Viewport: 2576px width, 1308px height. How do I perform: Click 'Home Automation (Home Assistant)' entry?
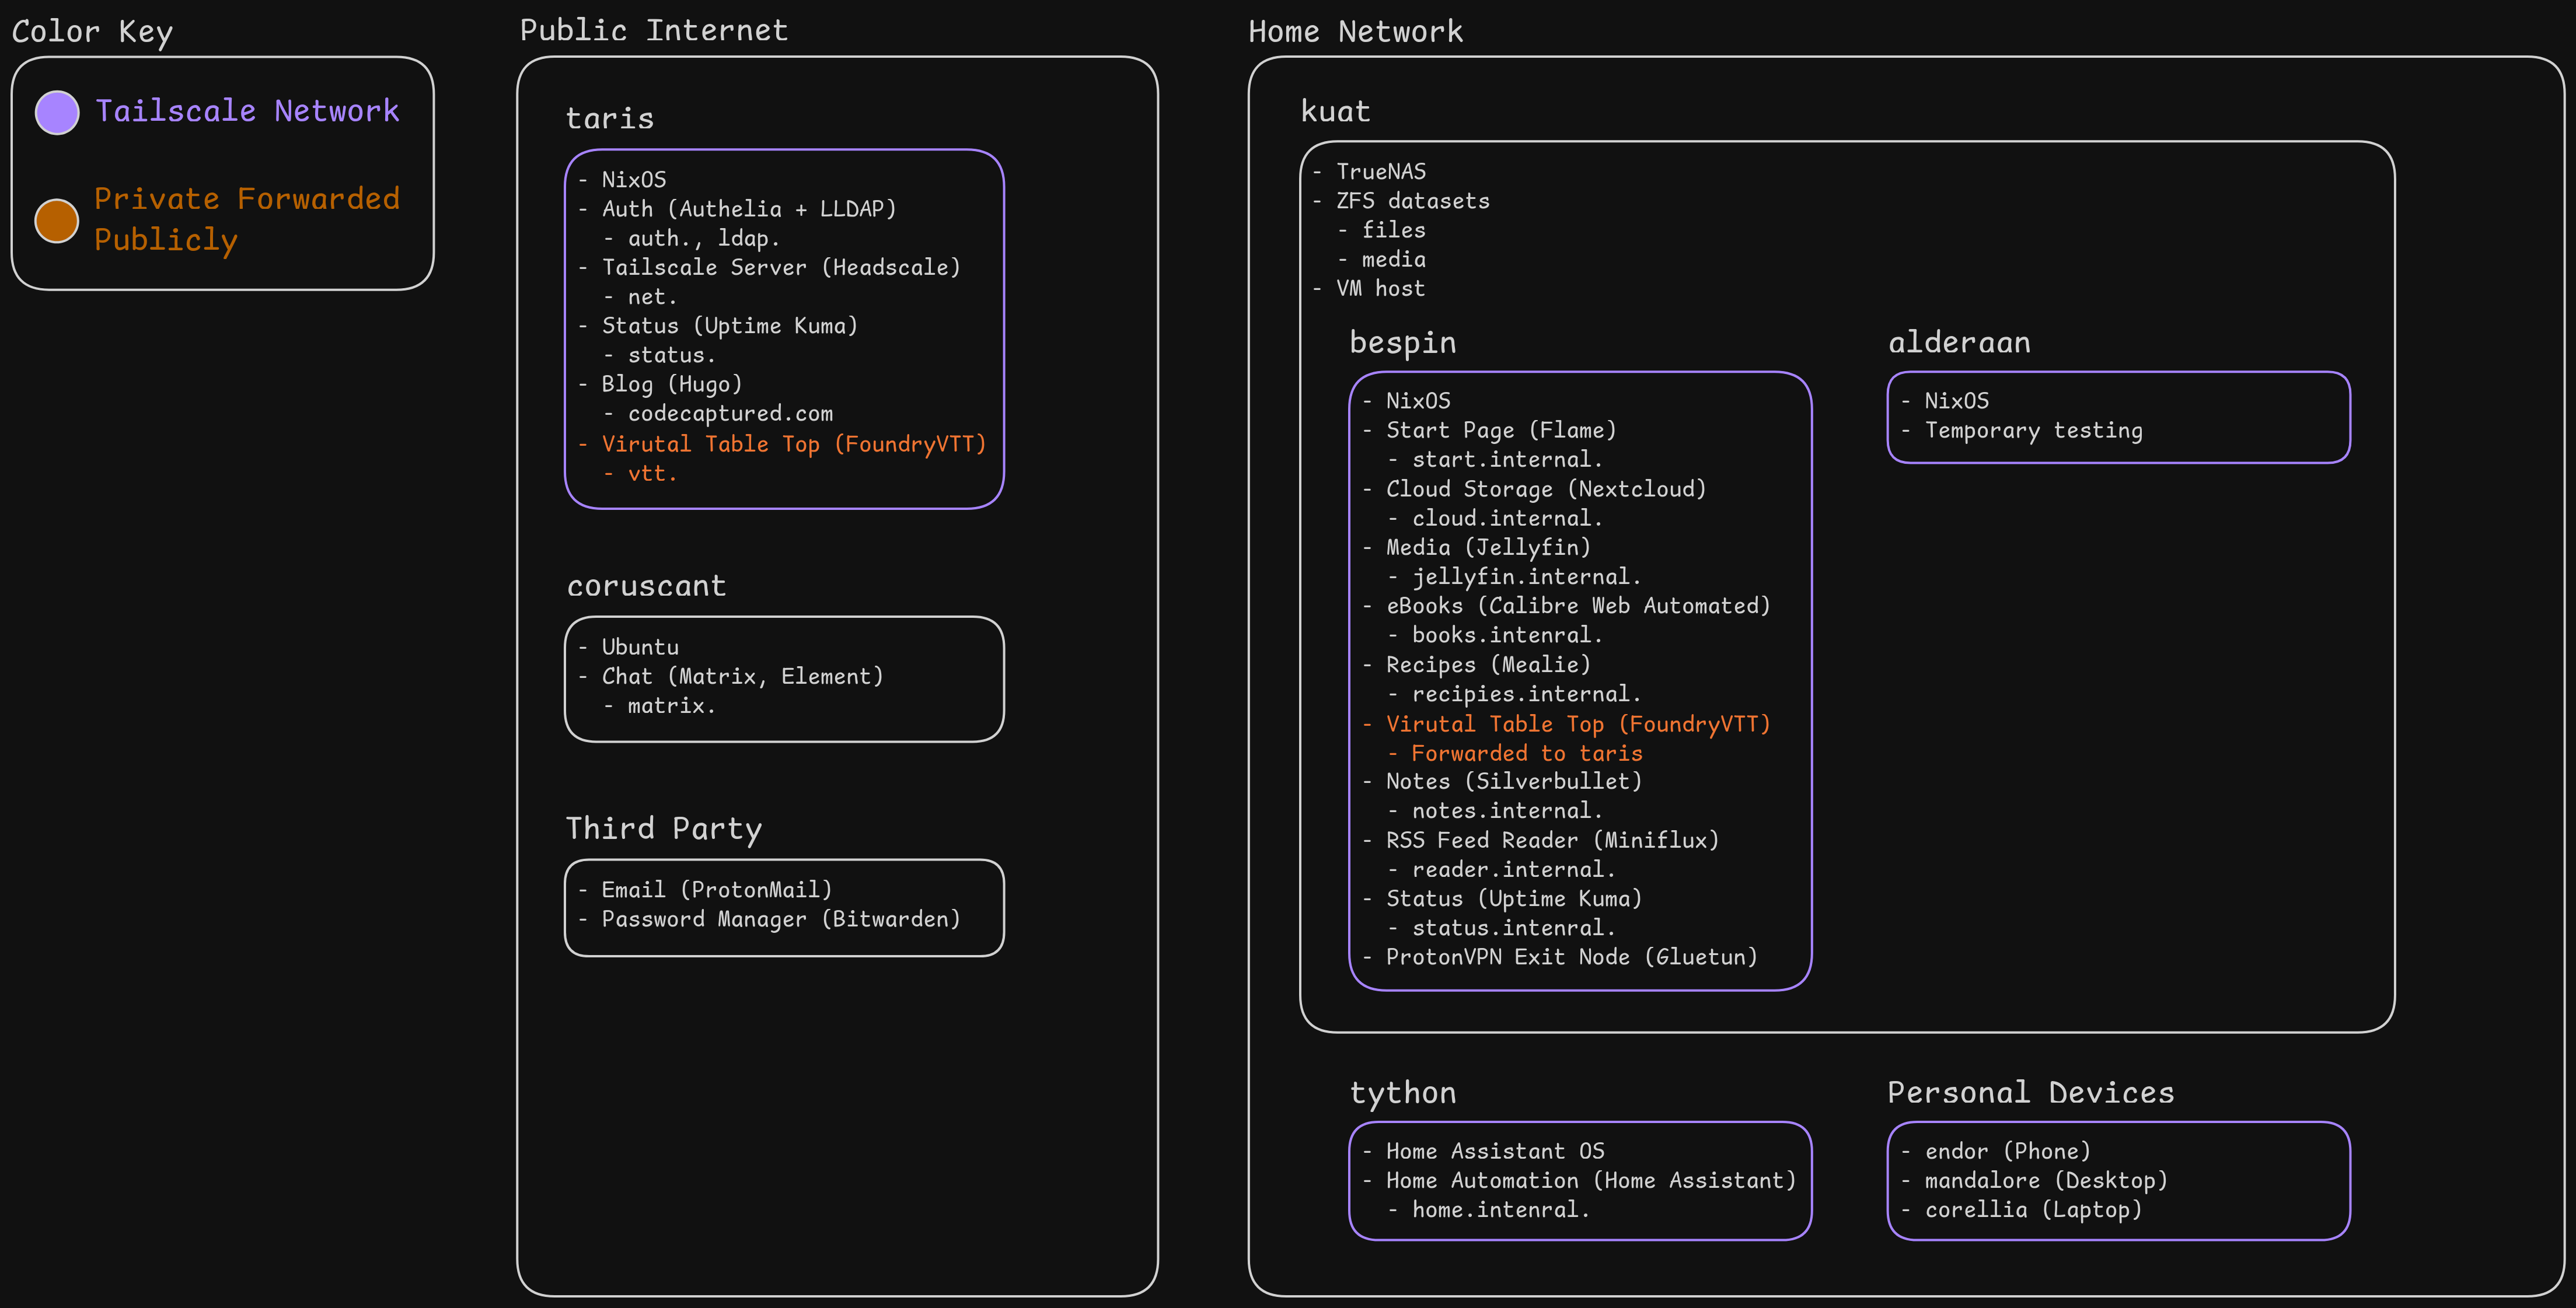pyautogui.click(x=1591, y=1181)
